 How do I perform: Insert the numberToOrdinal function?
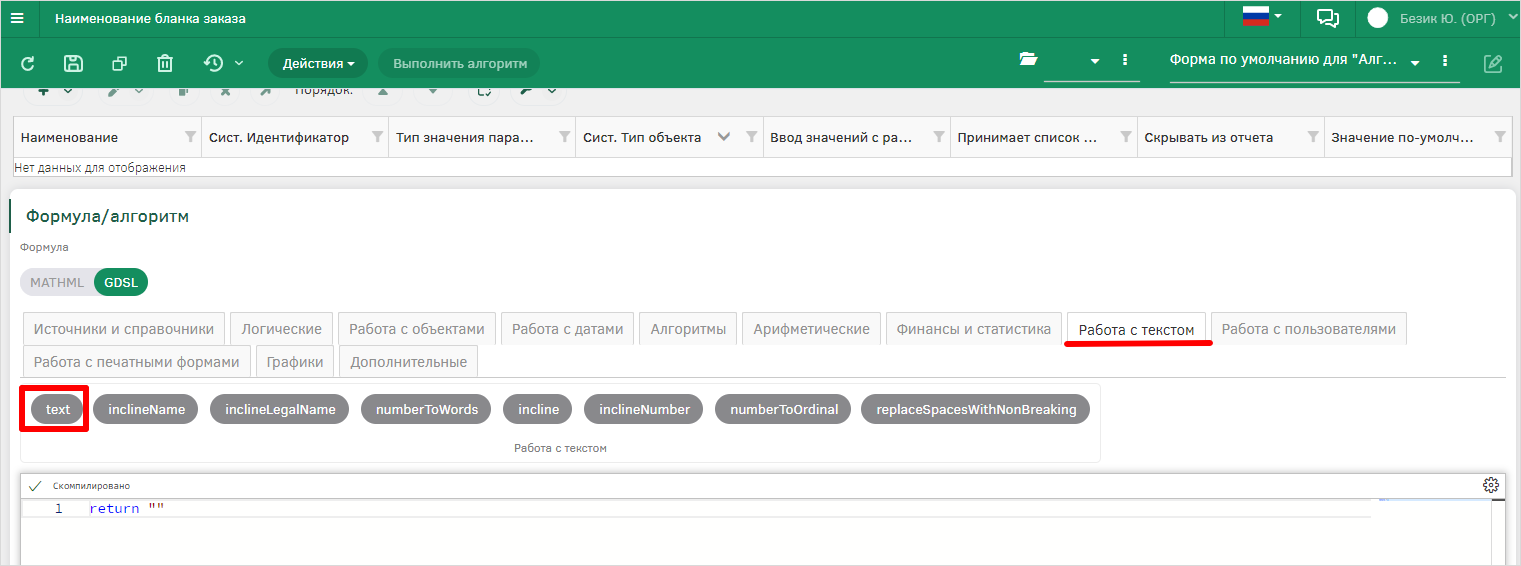pyautogui.click(x=784, y=409)
